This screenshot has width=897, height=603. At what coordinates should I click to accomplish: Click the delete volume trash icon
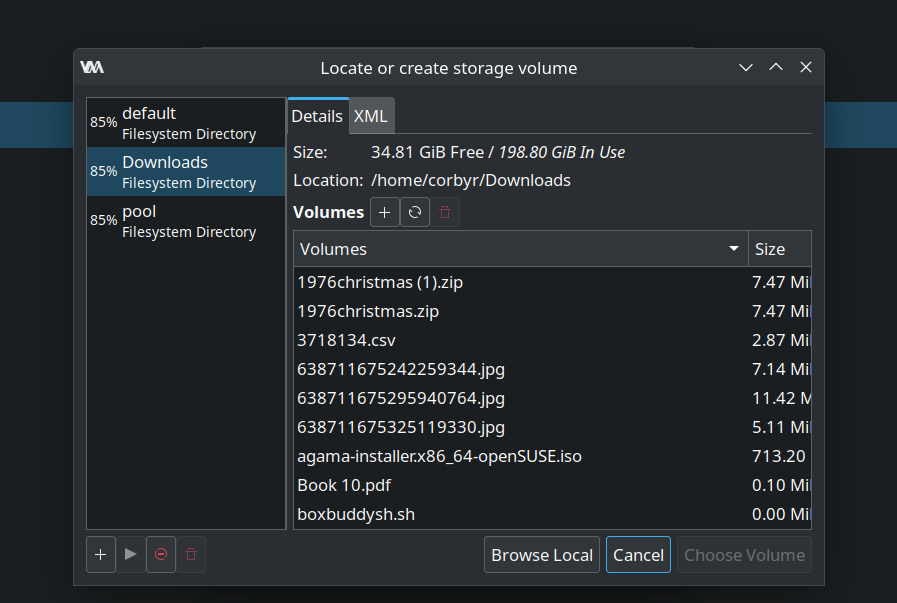point(444,212)
